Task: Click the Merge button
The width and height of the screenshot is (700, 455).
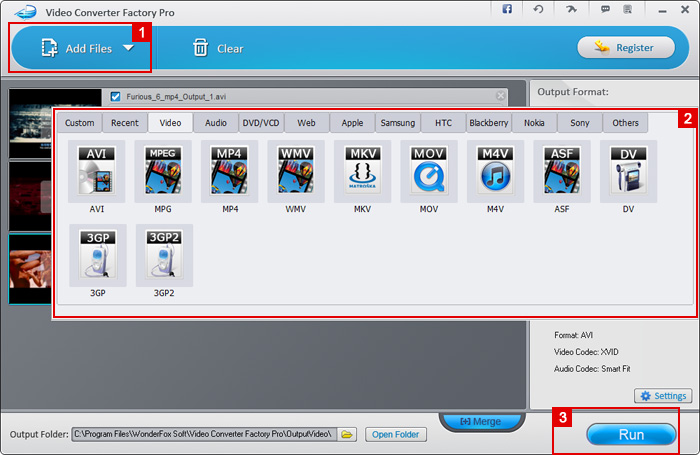Action: [481, 421]
